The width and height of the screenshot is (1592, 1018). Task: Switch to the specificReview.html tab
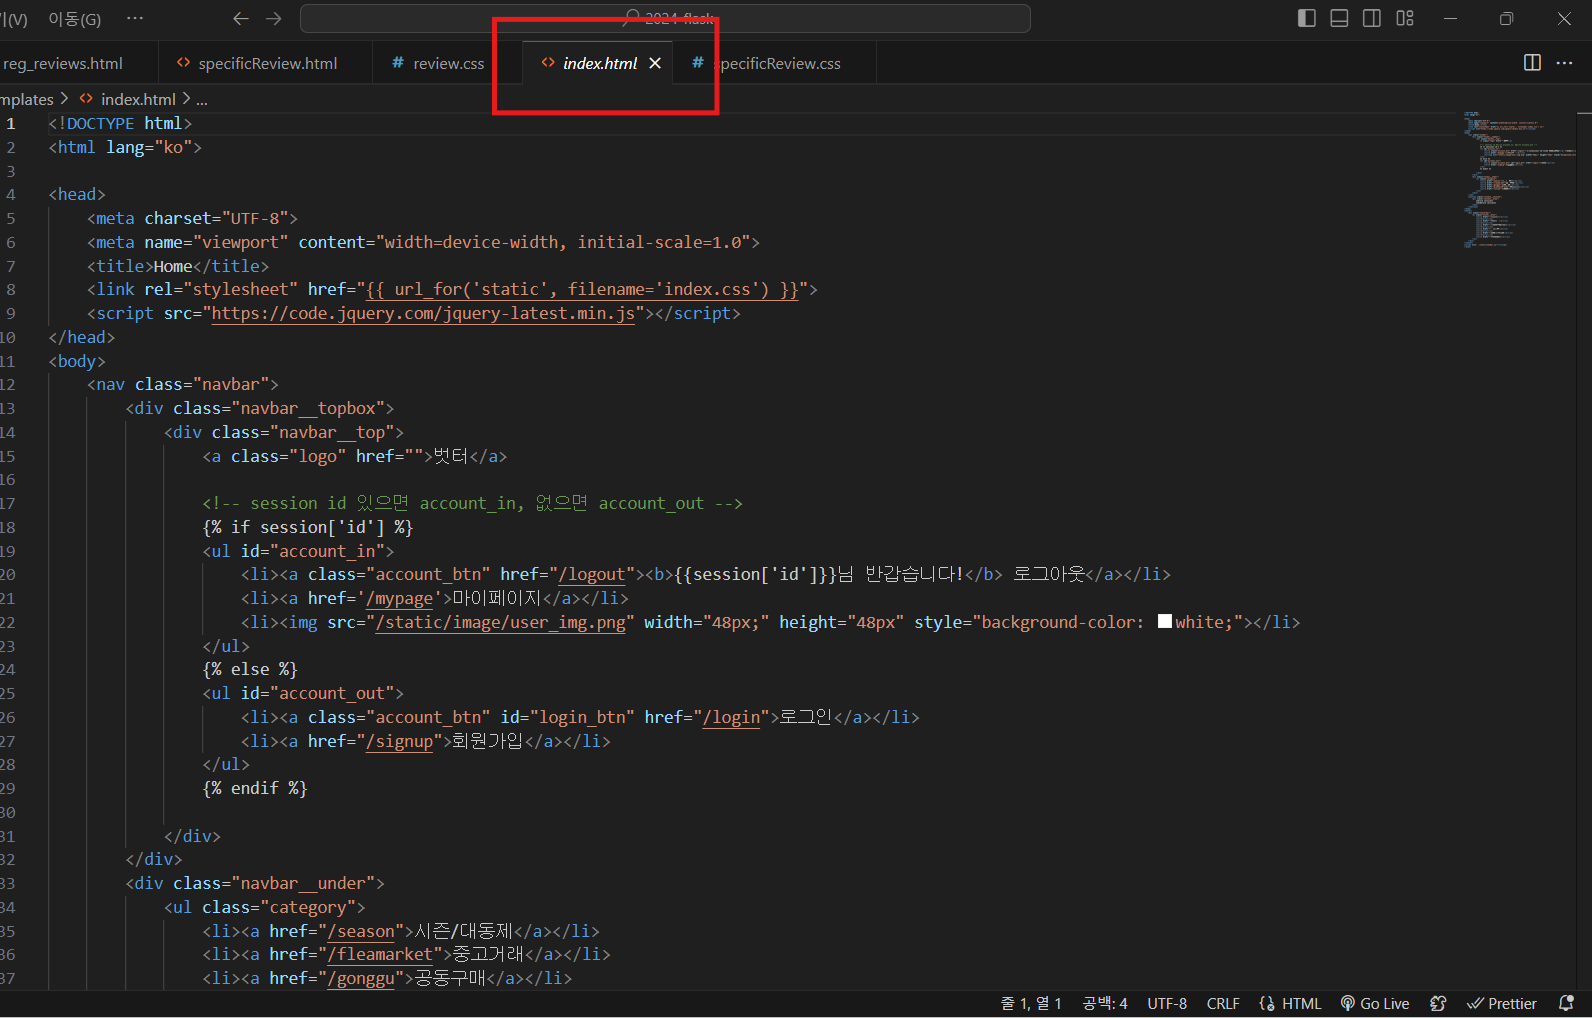pos(266,63)
